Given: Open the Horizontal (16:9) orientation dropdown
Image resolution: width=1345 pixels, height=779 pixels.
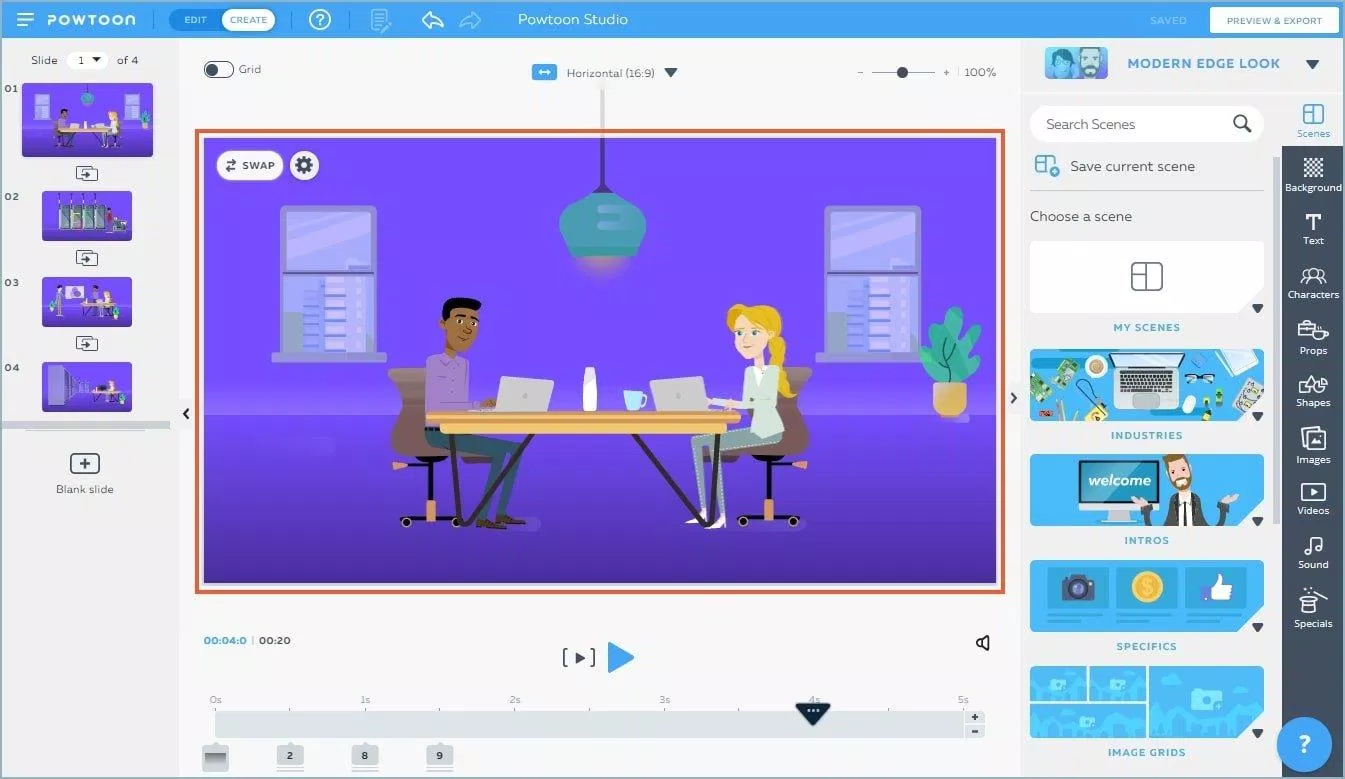Looking at the screenshot, I should tap(670, 70).
